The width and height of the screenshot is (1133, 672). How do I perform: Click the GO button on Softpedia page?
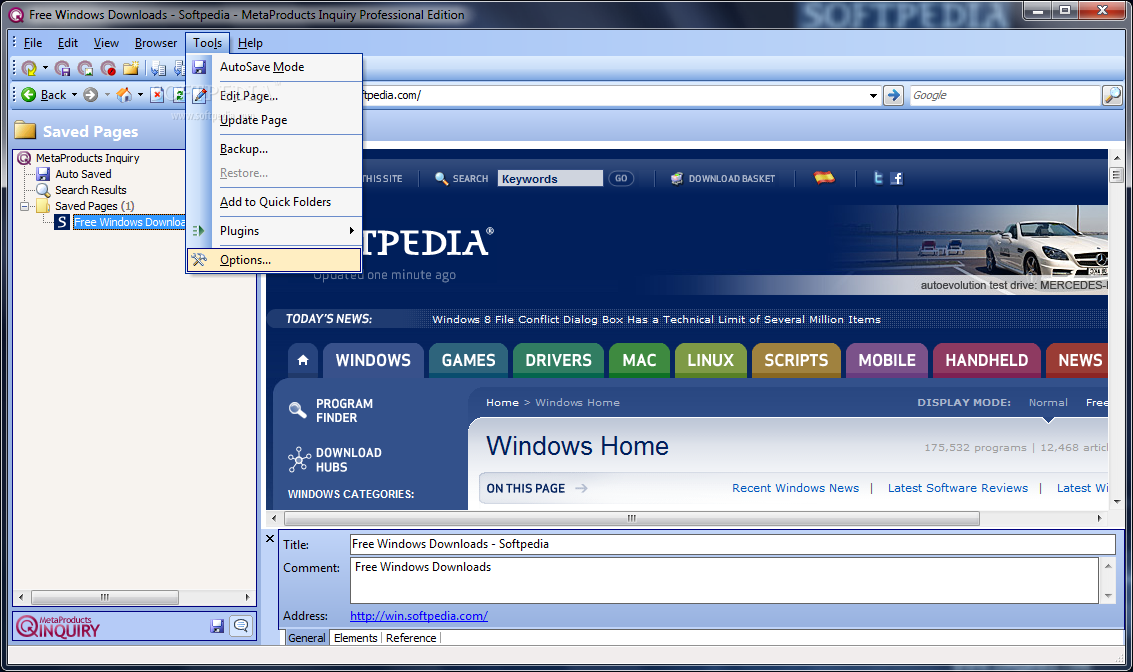(621, 178)
